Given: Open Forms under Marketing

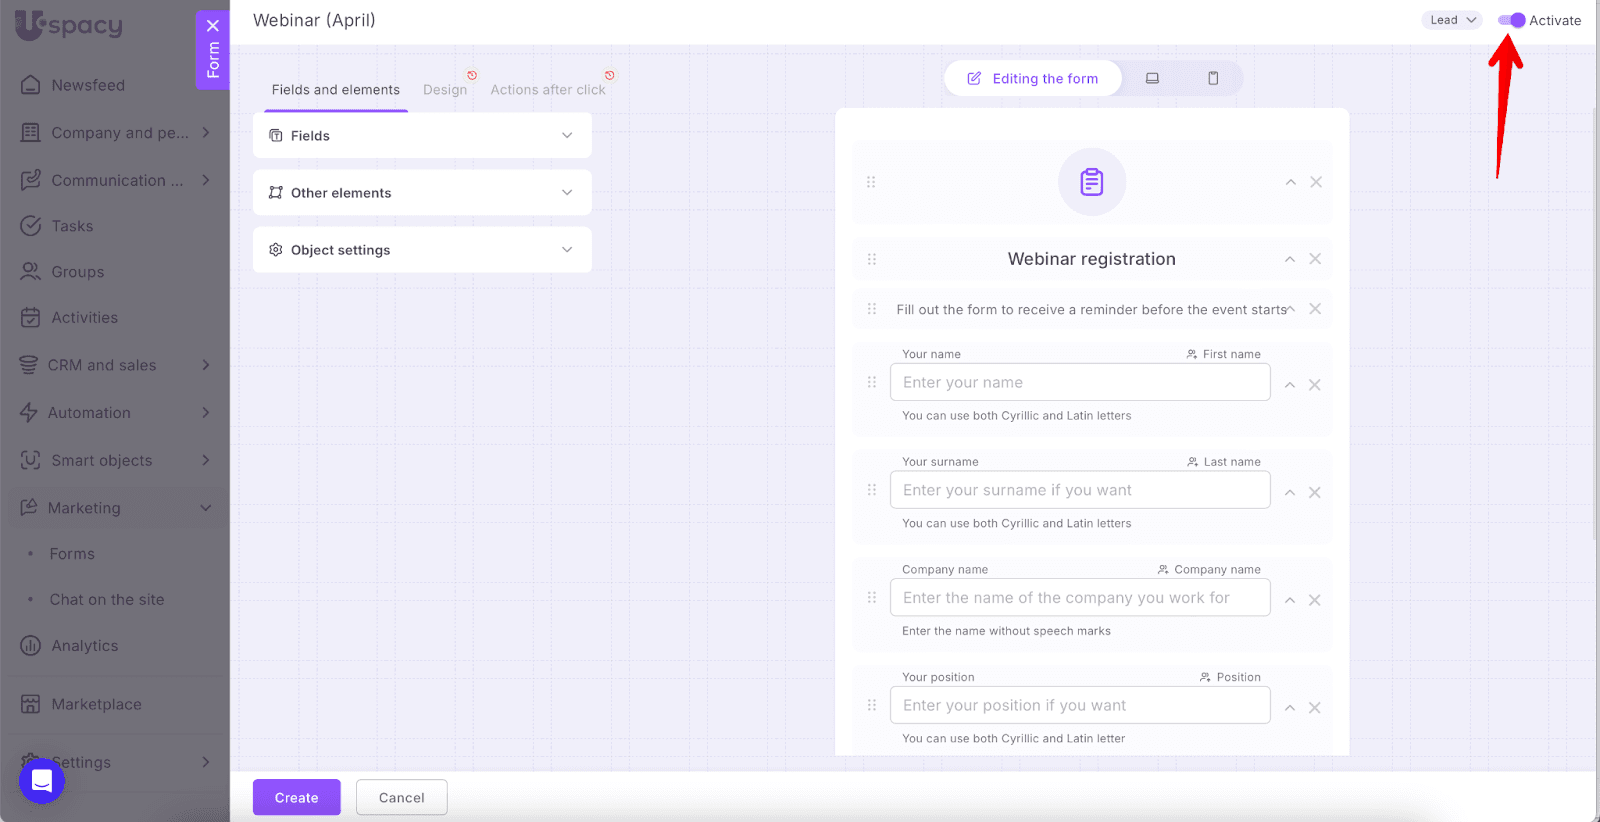Looking at the screenshot, I should click(x=72, y=554).
